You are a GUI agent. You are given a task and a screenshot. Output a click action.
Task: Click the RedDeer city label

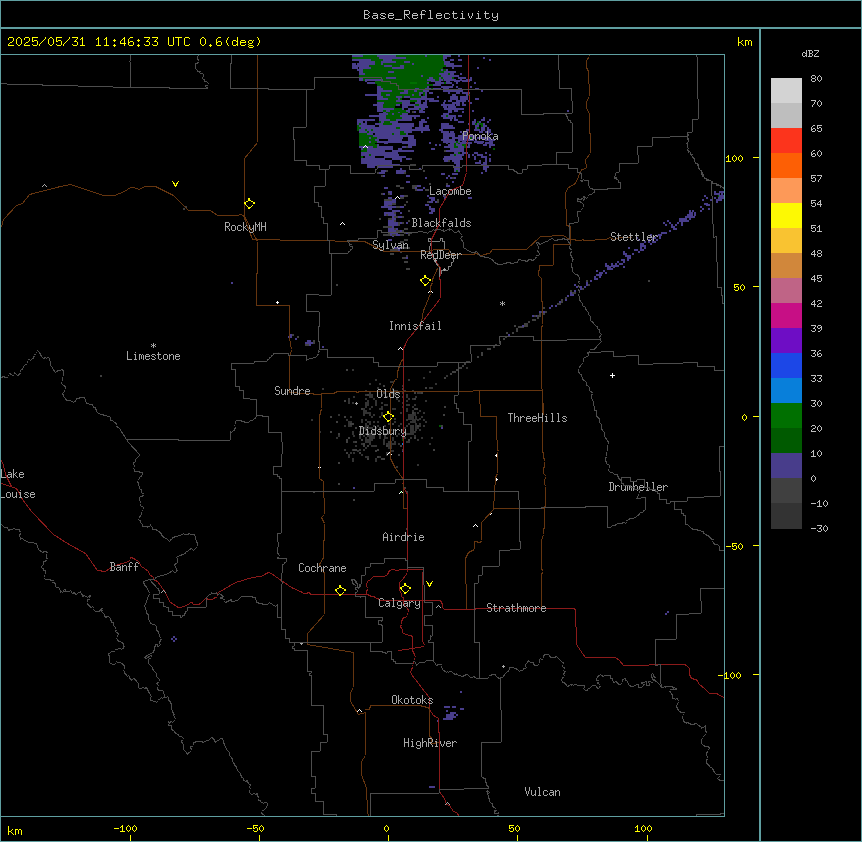440,255
